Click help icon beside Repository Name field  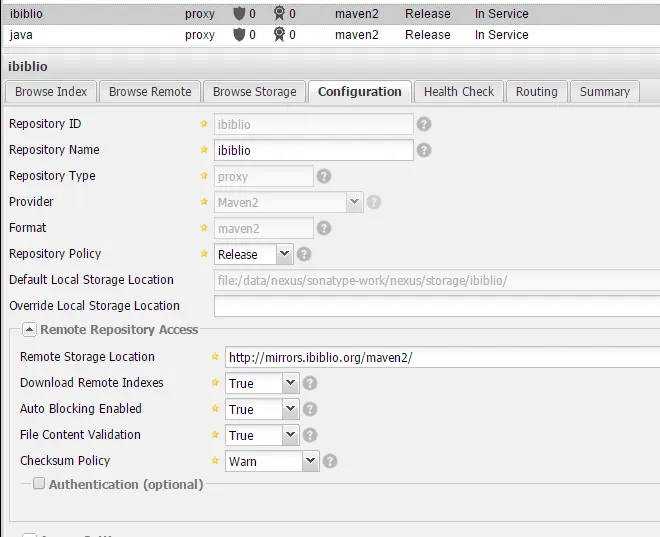[x=424, y=150]
